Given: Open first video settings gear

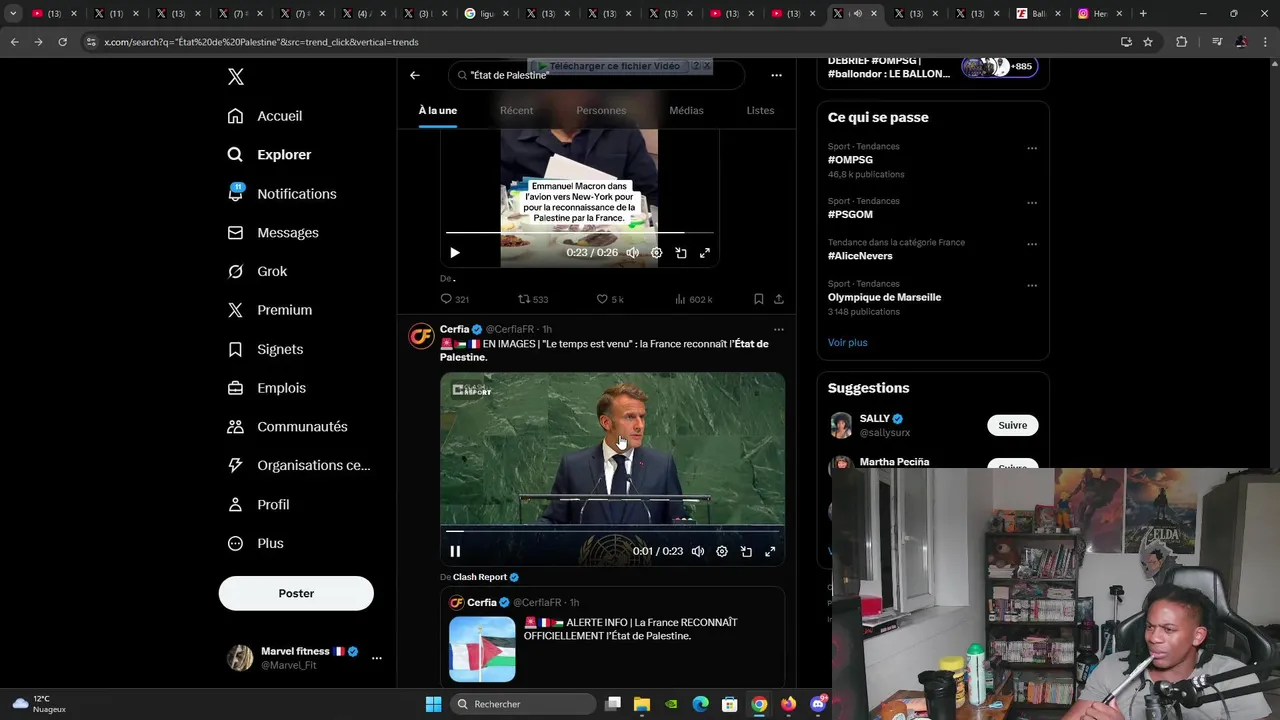Looking at the screenshot, I should pos(657,253).
